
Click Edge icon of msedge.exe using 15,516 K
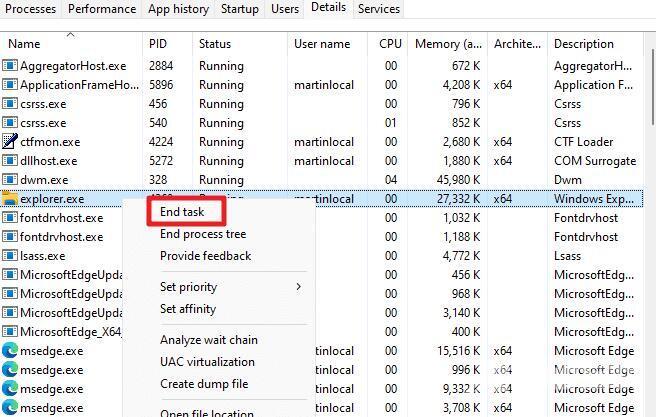(x=9, y=351)
